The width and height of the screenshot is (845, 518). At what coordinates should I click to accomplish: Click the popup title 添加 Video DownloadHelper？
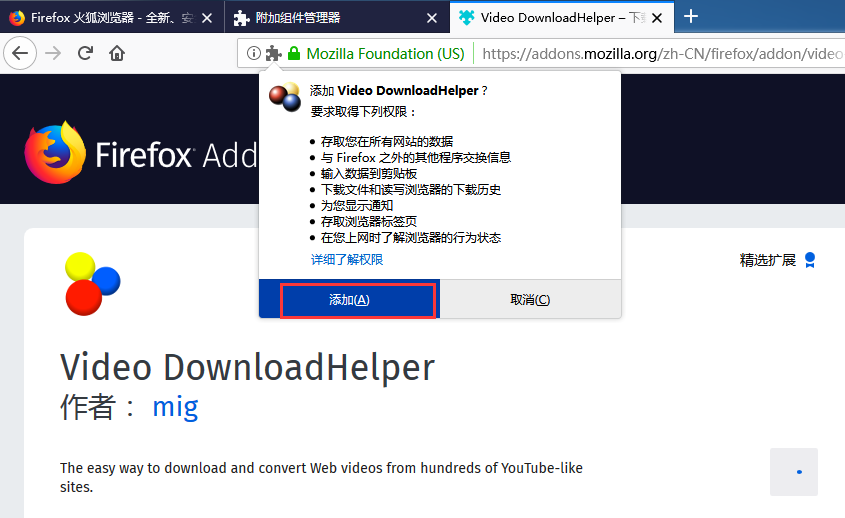399,91
